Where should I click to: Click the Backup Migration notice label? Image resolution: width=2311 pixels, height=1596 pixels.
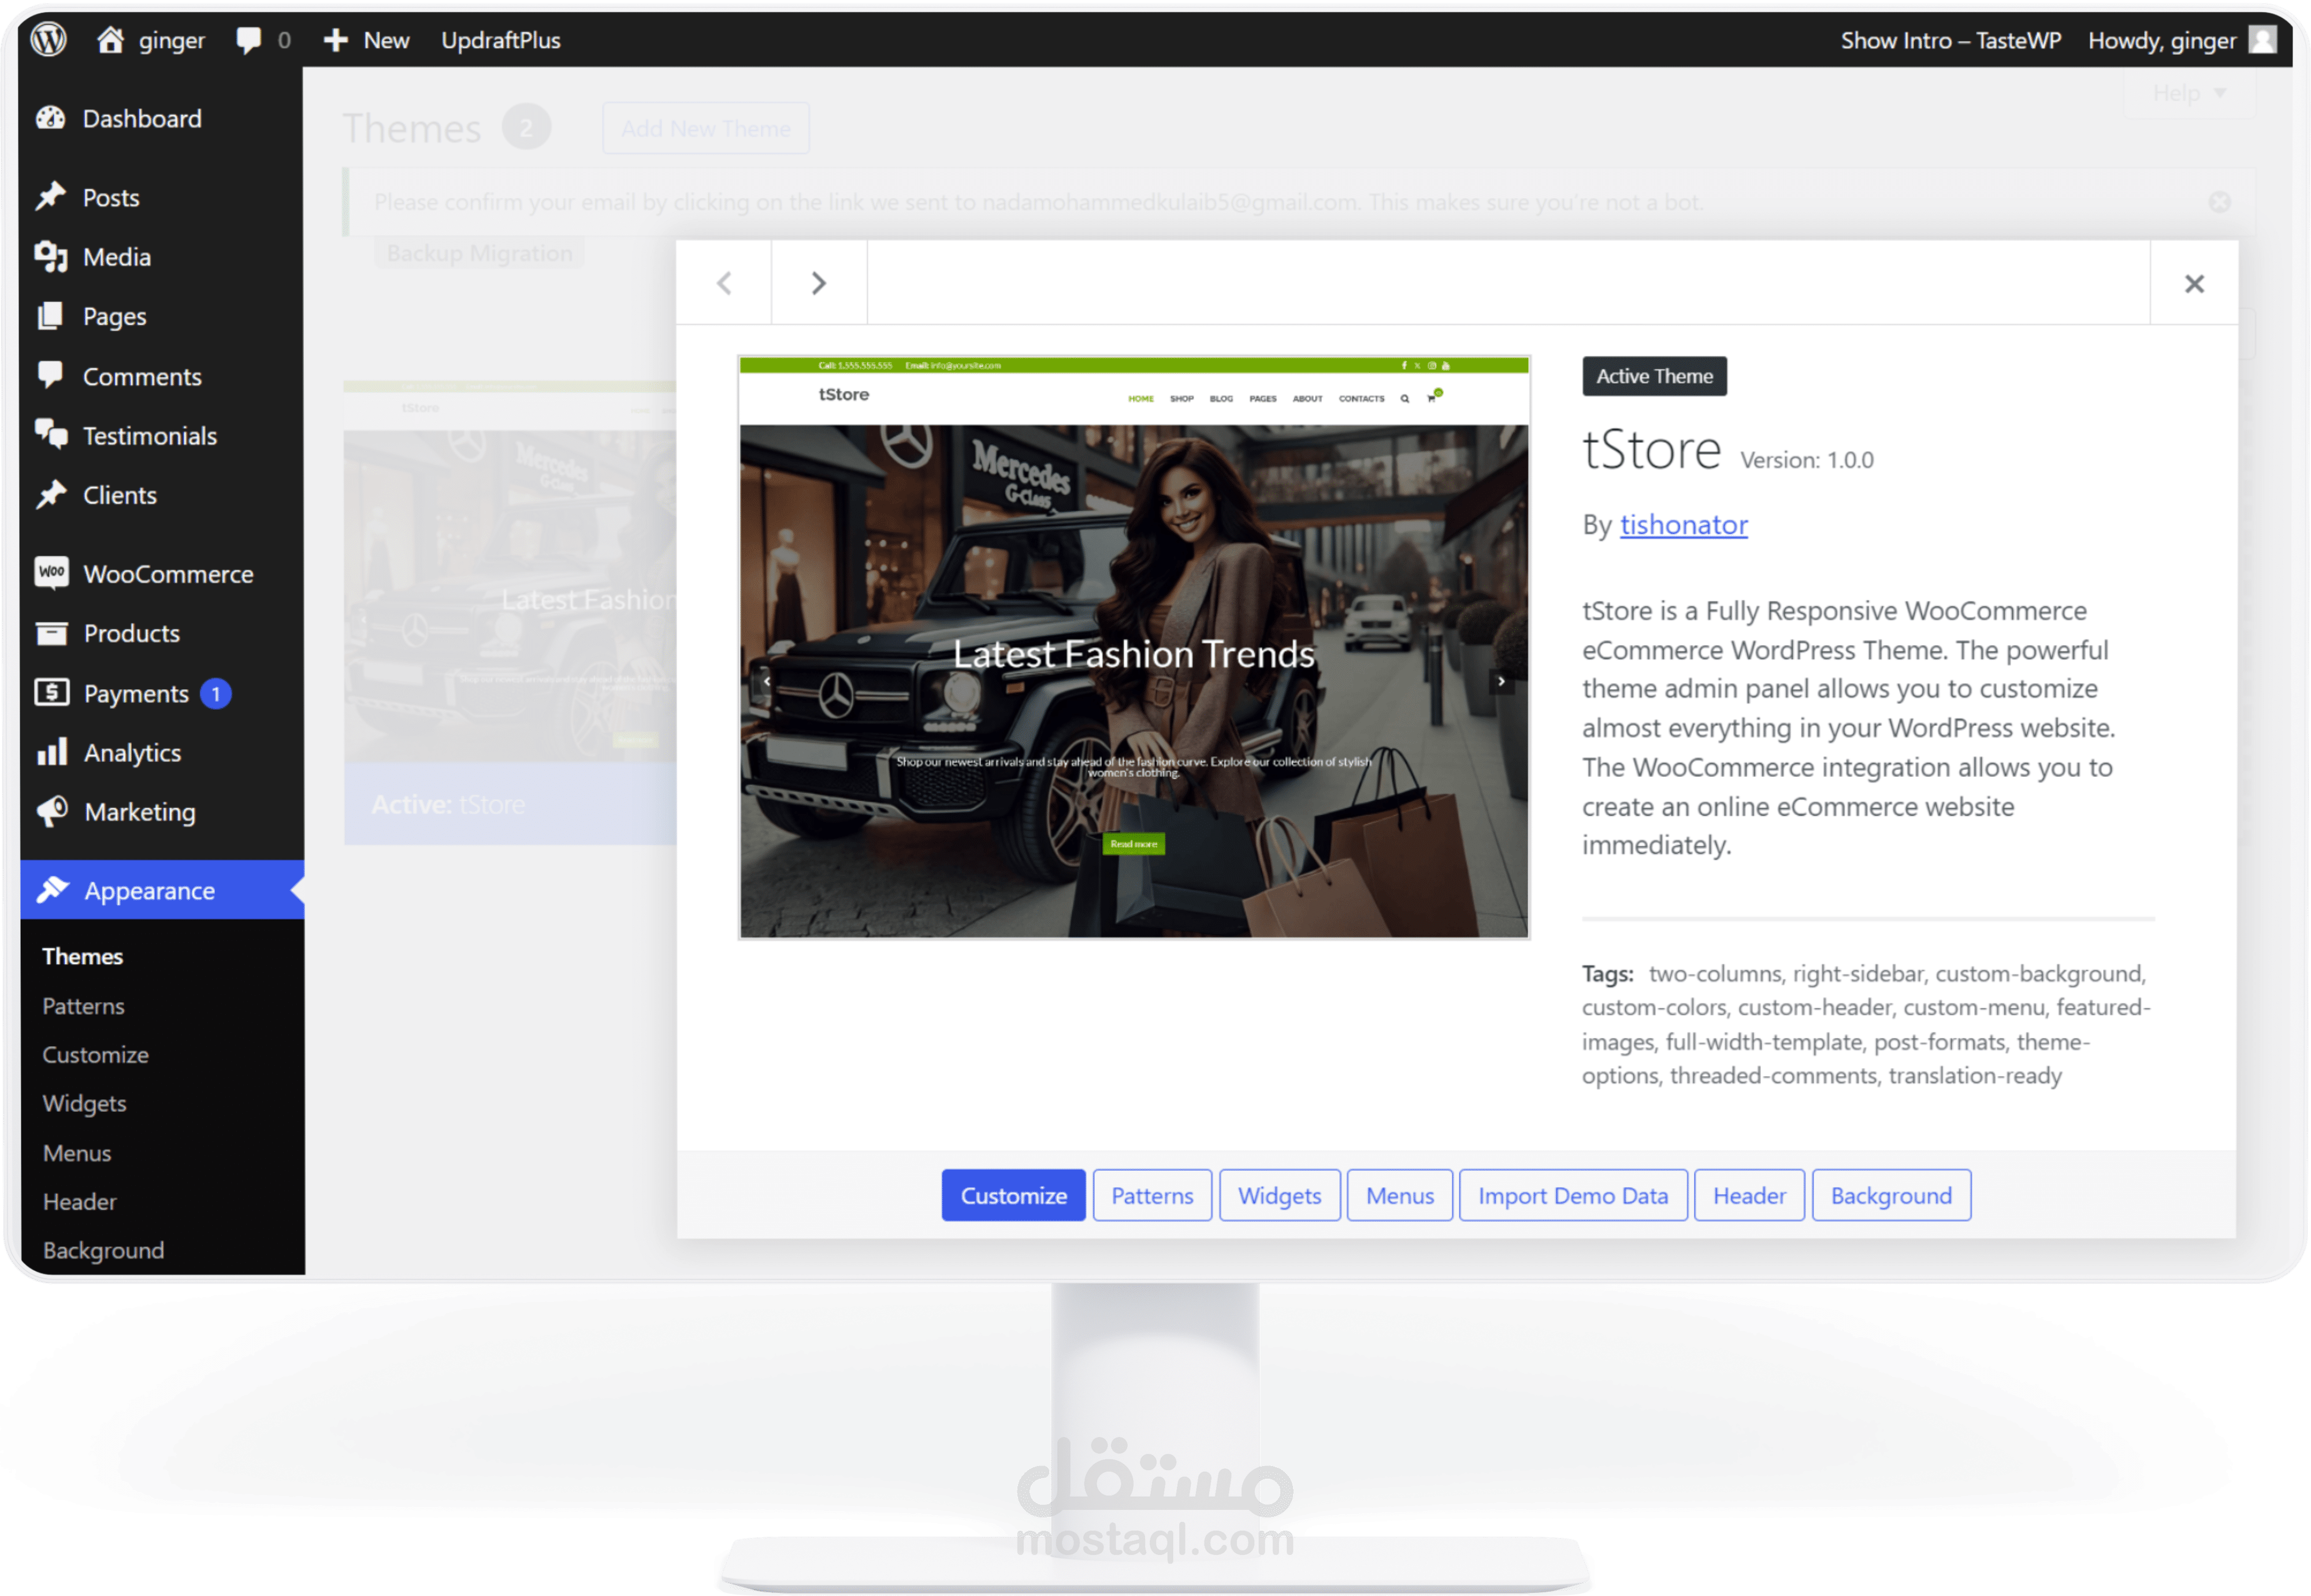pyautogui.click(x=480, y=253)
